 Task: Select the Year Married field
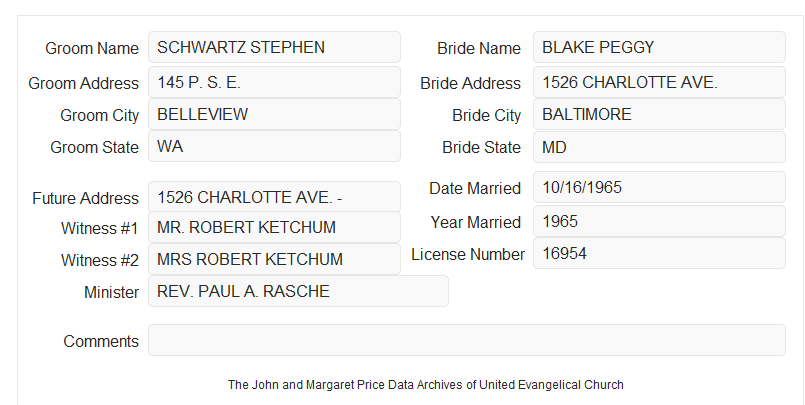pyautogui.click(x=659, y=221)
